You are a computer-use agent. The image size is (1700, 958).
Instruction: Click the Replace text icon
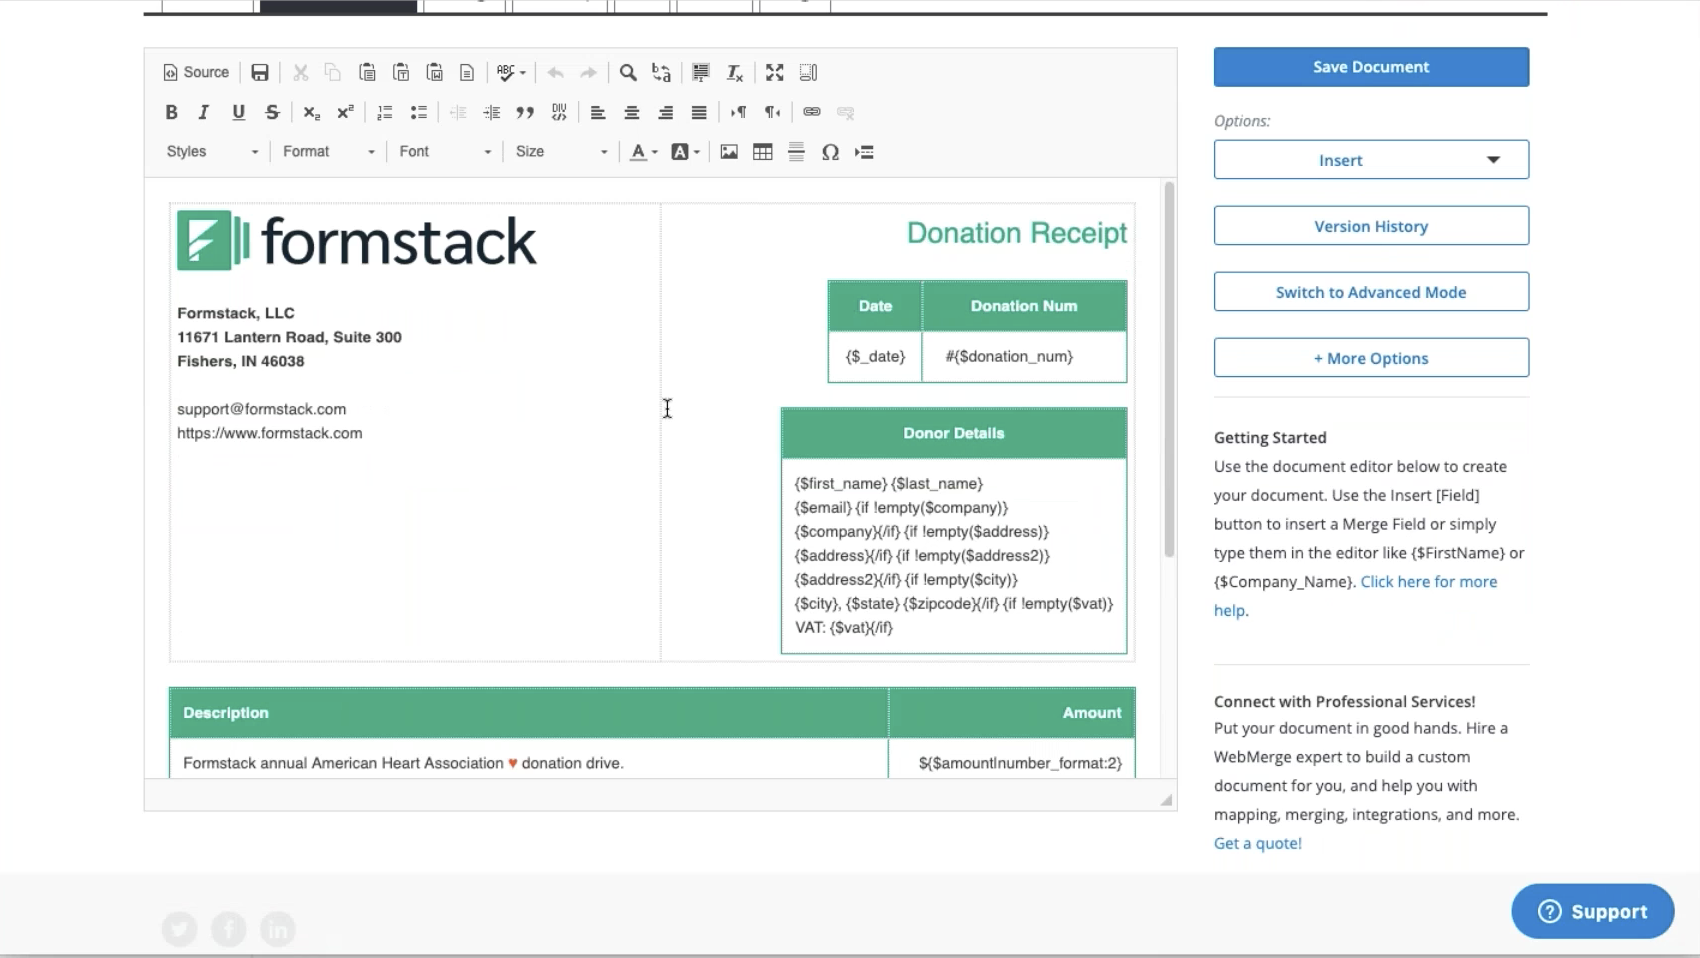pyautogui.click(x=662, y=72)
